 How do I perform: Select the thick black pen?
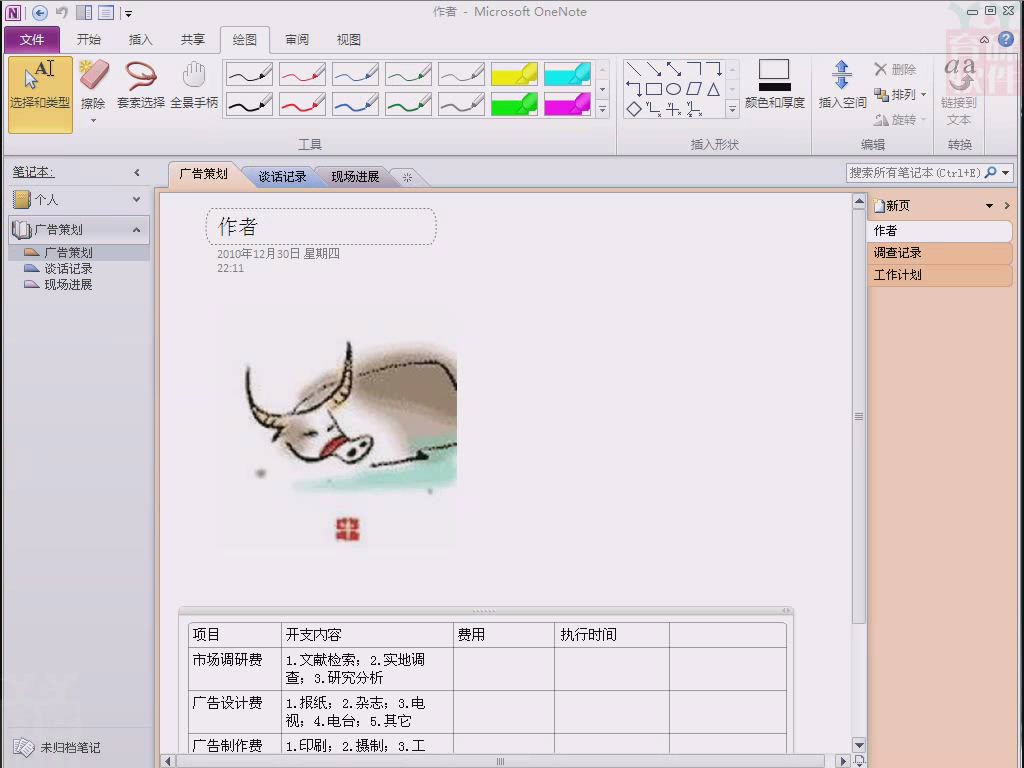(x=249, y=104)
